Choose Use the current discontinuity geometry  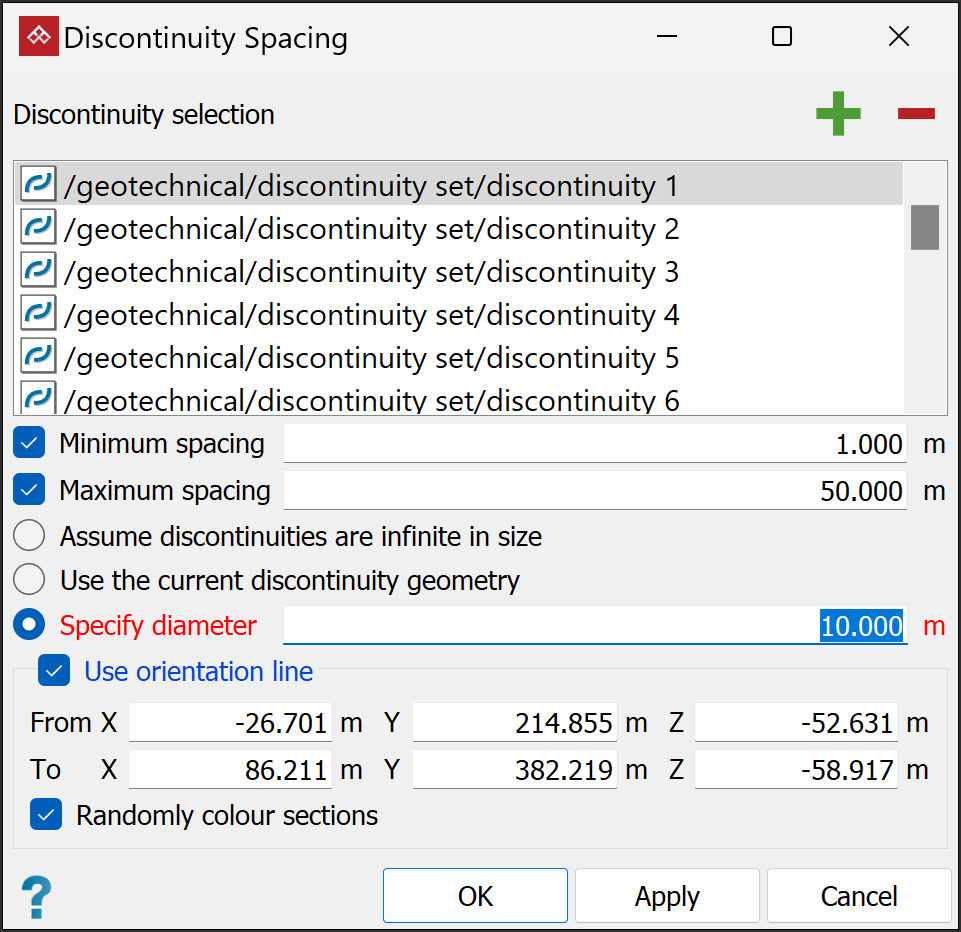[29, 580]
